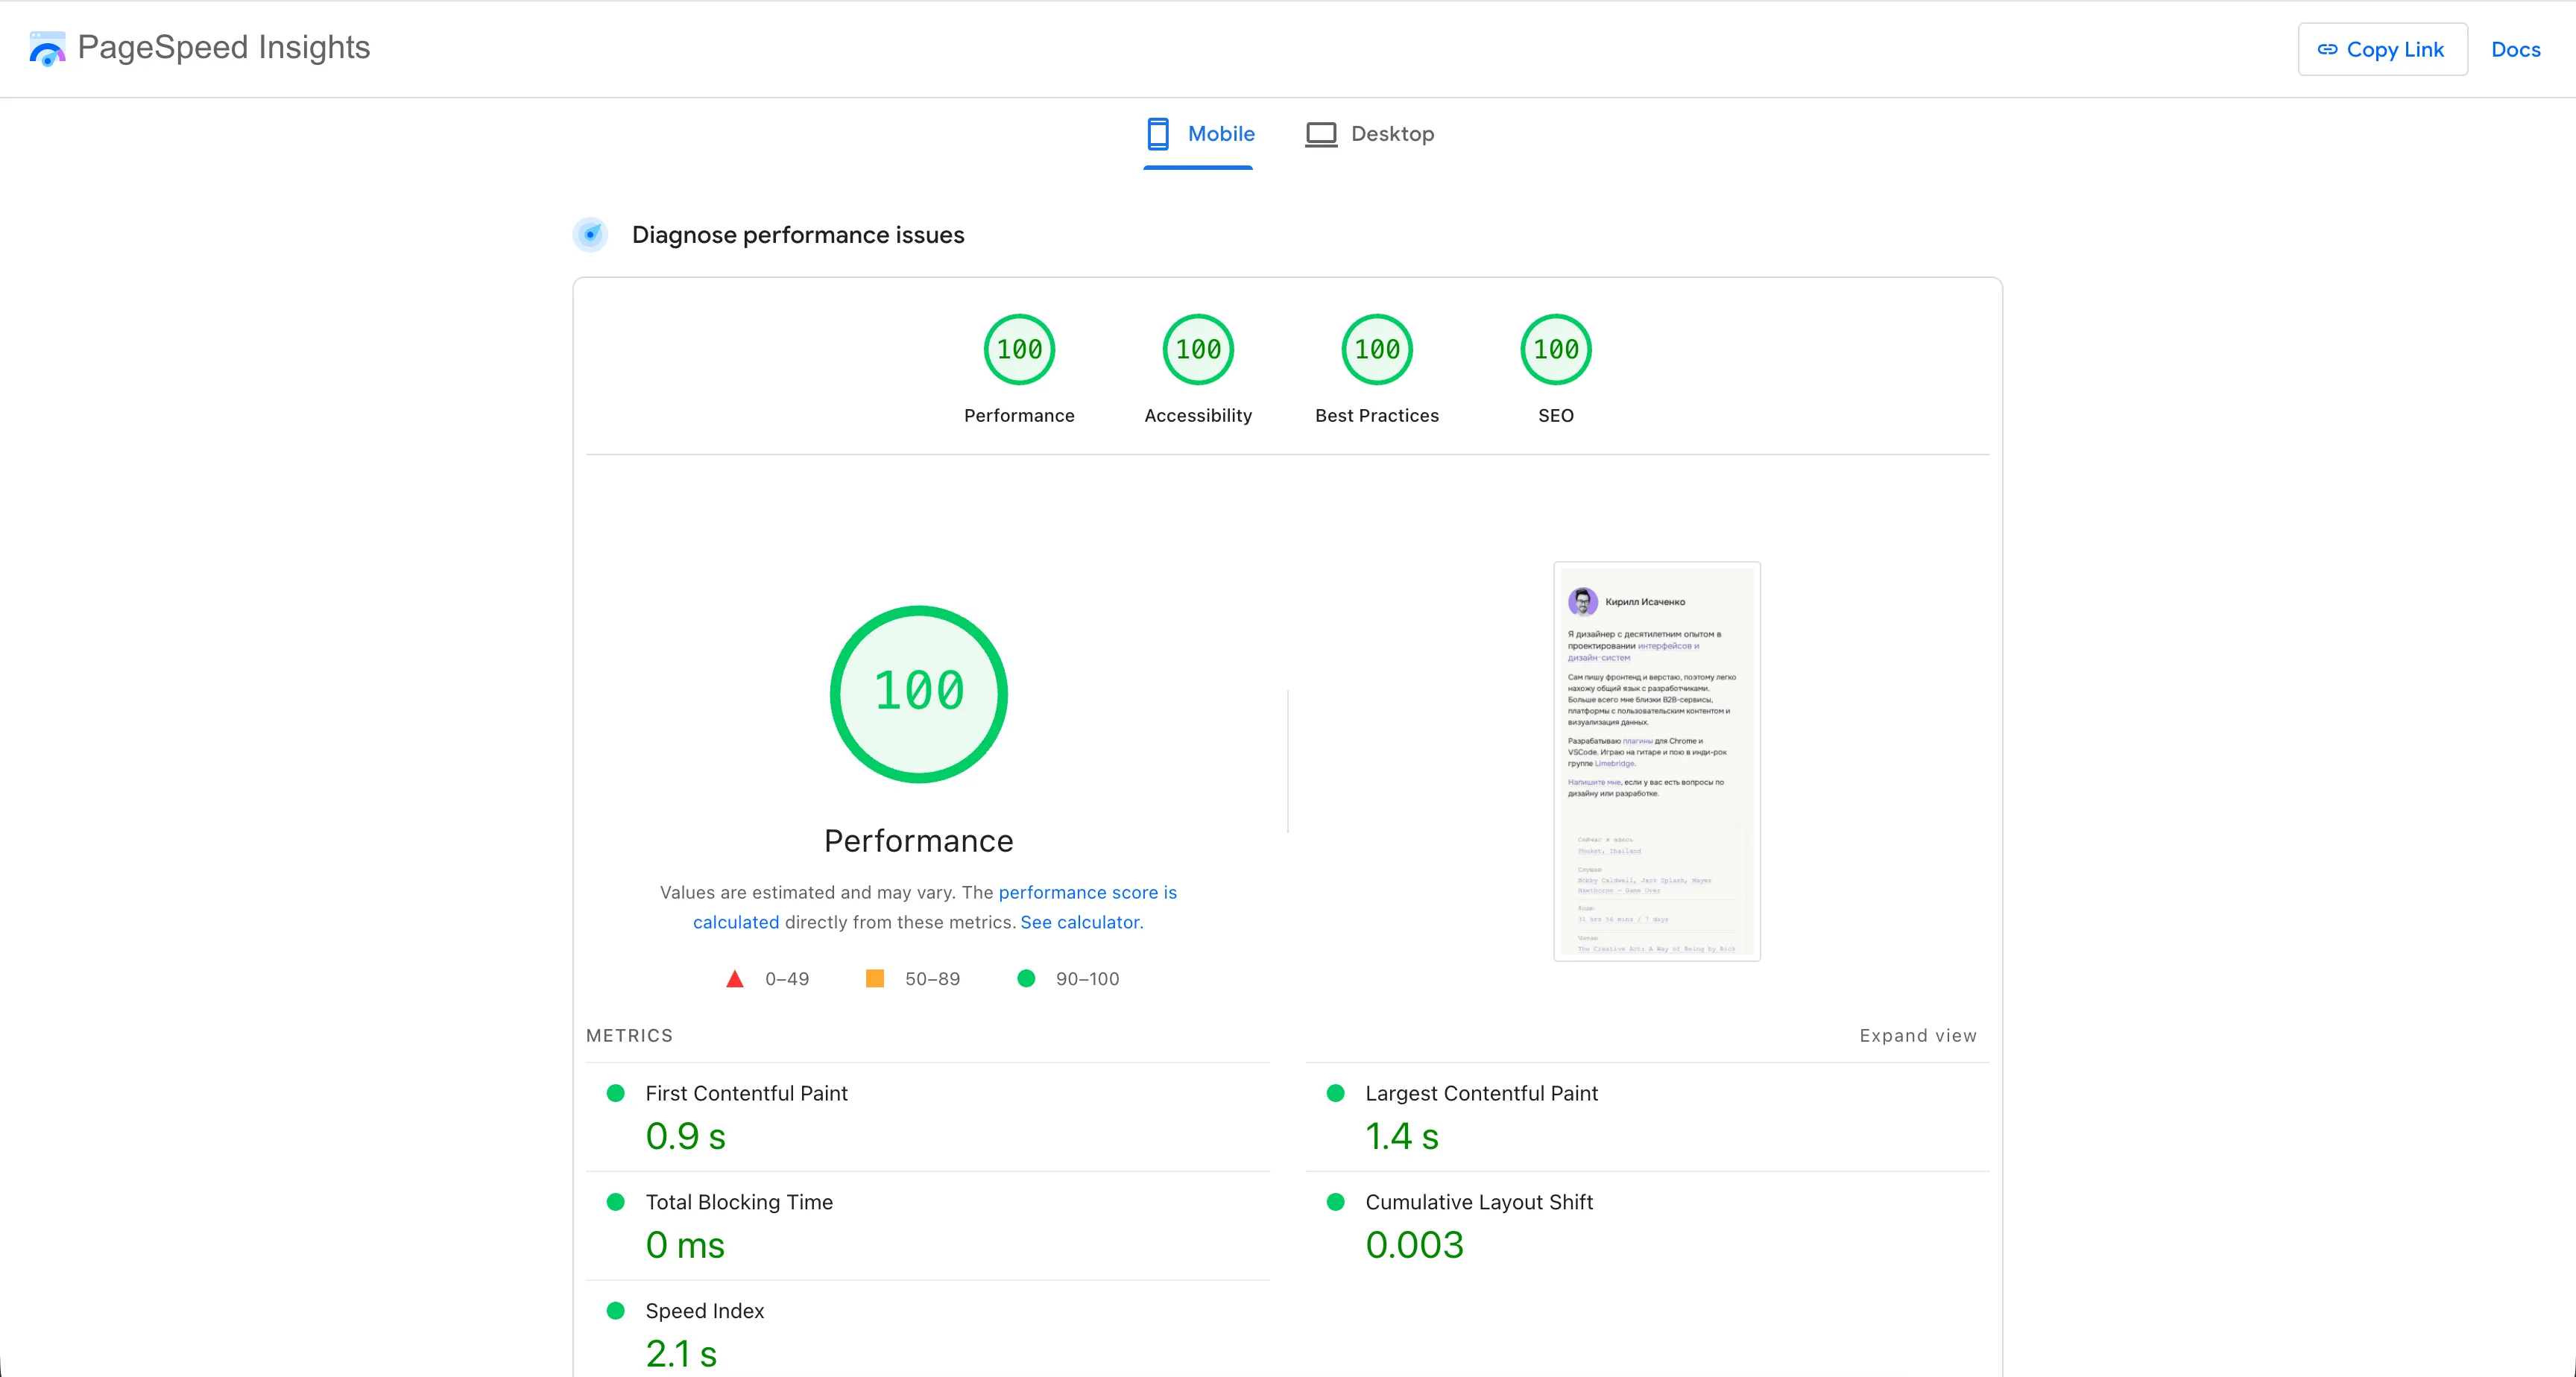Click the Cumulative Layout Shift metric row
Image resolution: width=2576 pixels, height=1377 pixels.
1478,1202
